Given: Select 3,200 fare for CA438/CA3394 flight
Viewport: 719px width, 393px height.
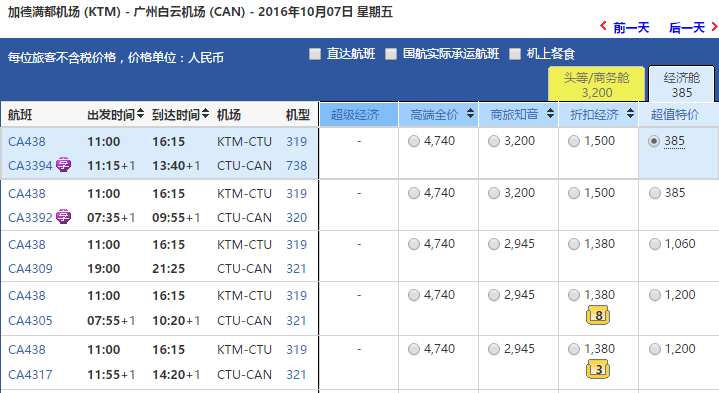Looking at the screenshot, I should tap(494, 141).
